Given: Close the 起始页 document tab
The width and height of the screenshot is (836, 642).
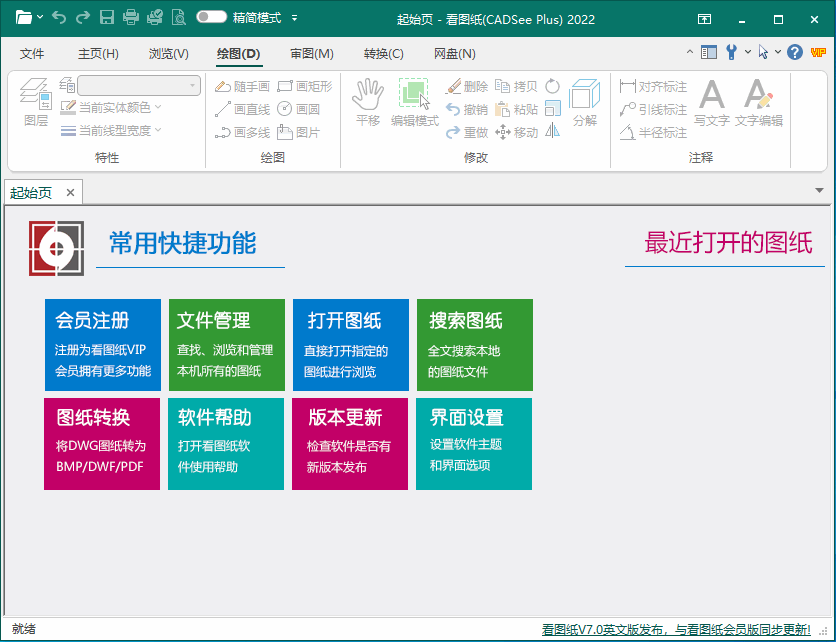Looking at the screenshot, I should 70,192.
